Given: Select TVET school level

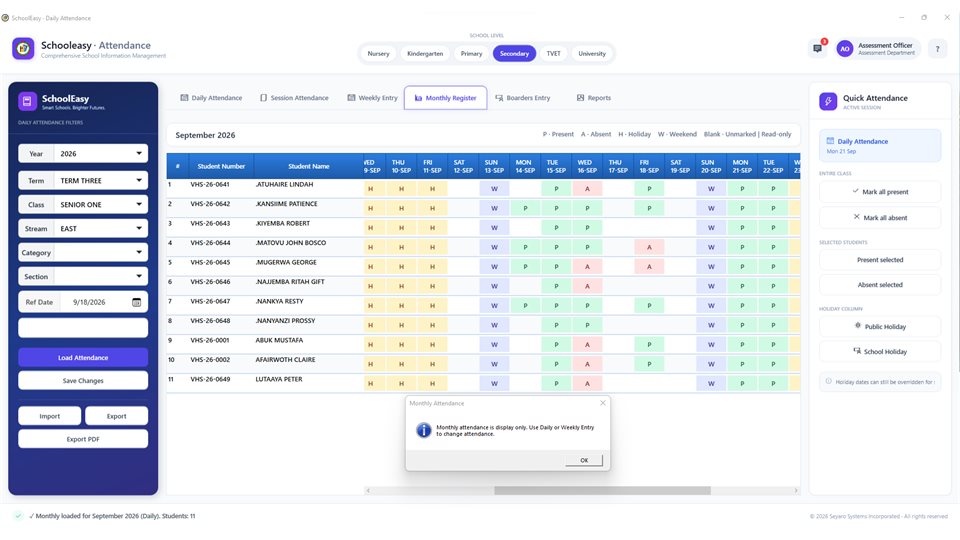Looking at the screenshot, I should (x=553, y=54).
